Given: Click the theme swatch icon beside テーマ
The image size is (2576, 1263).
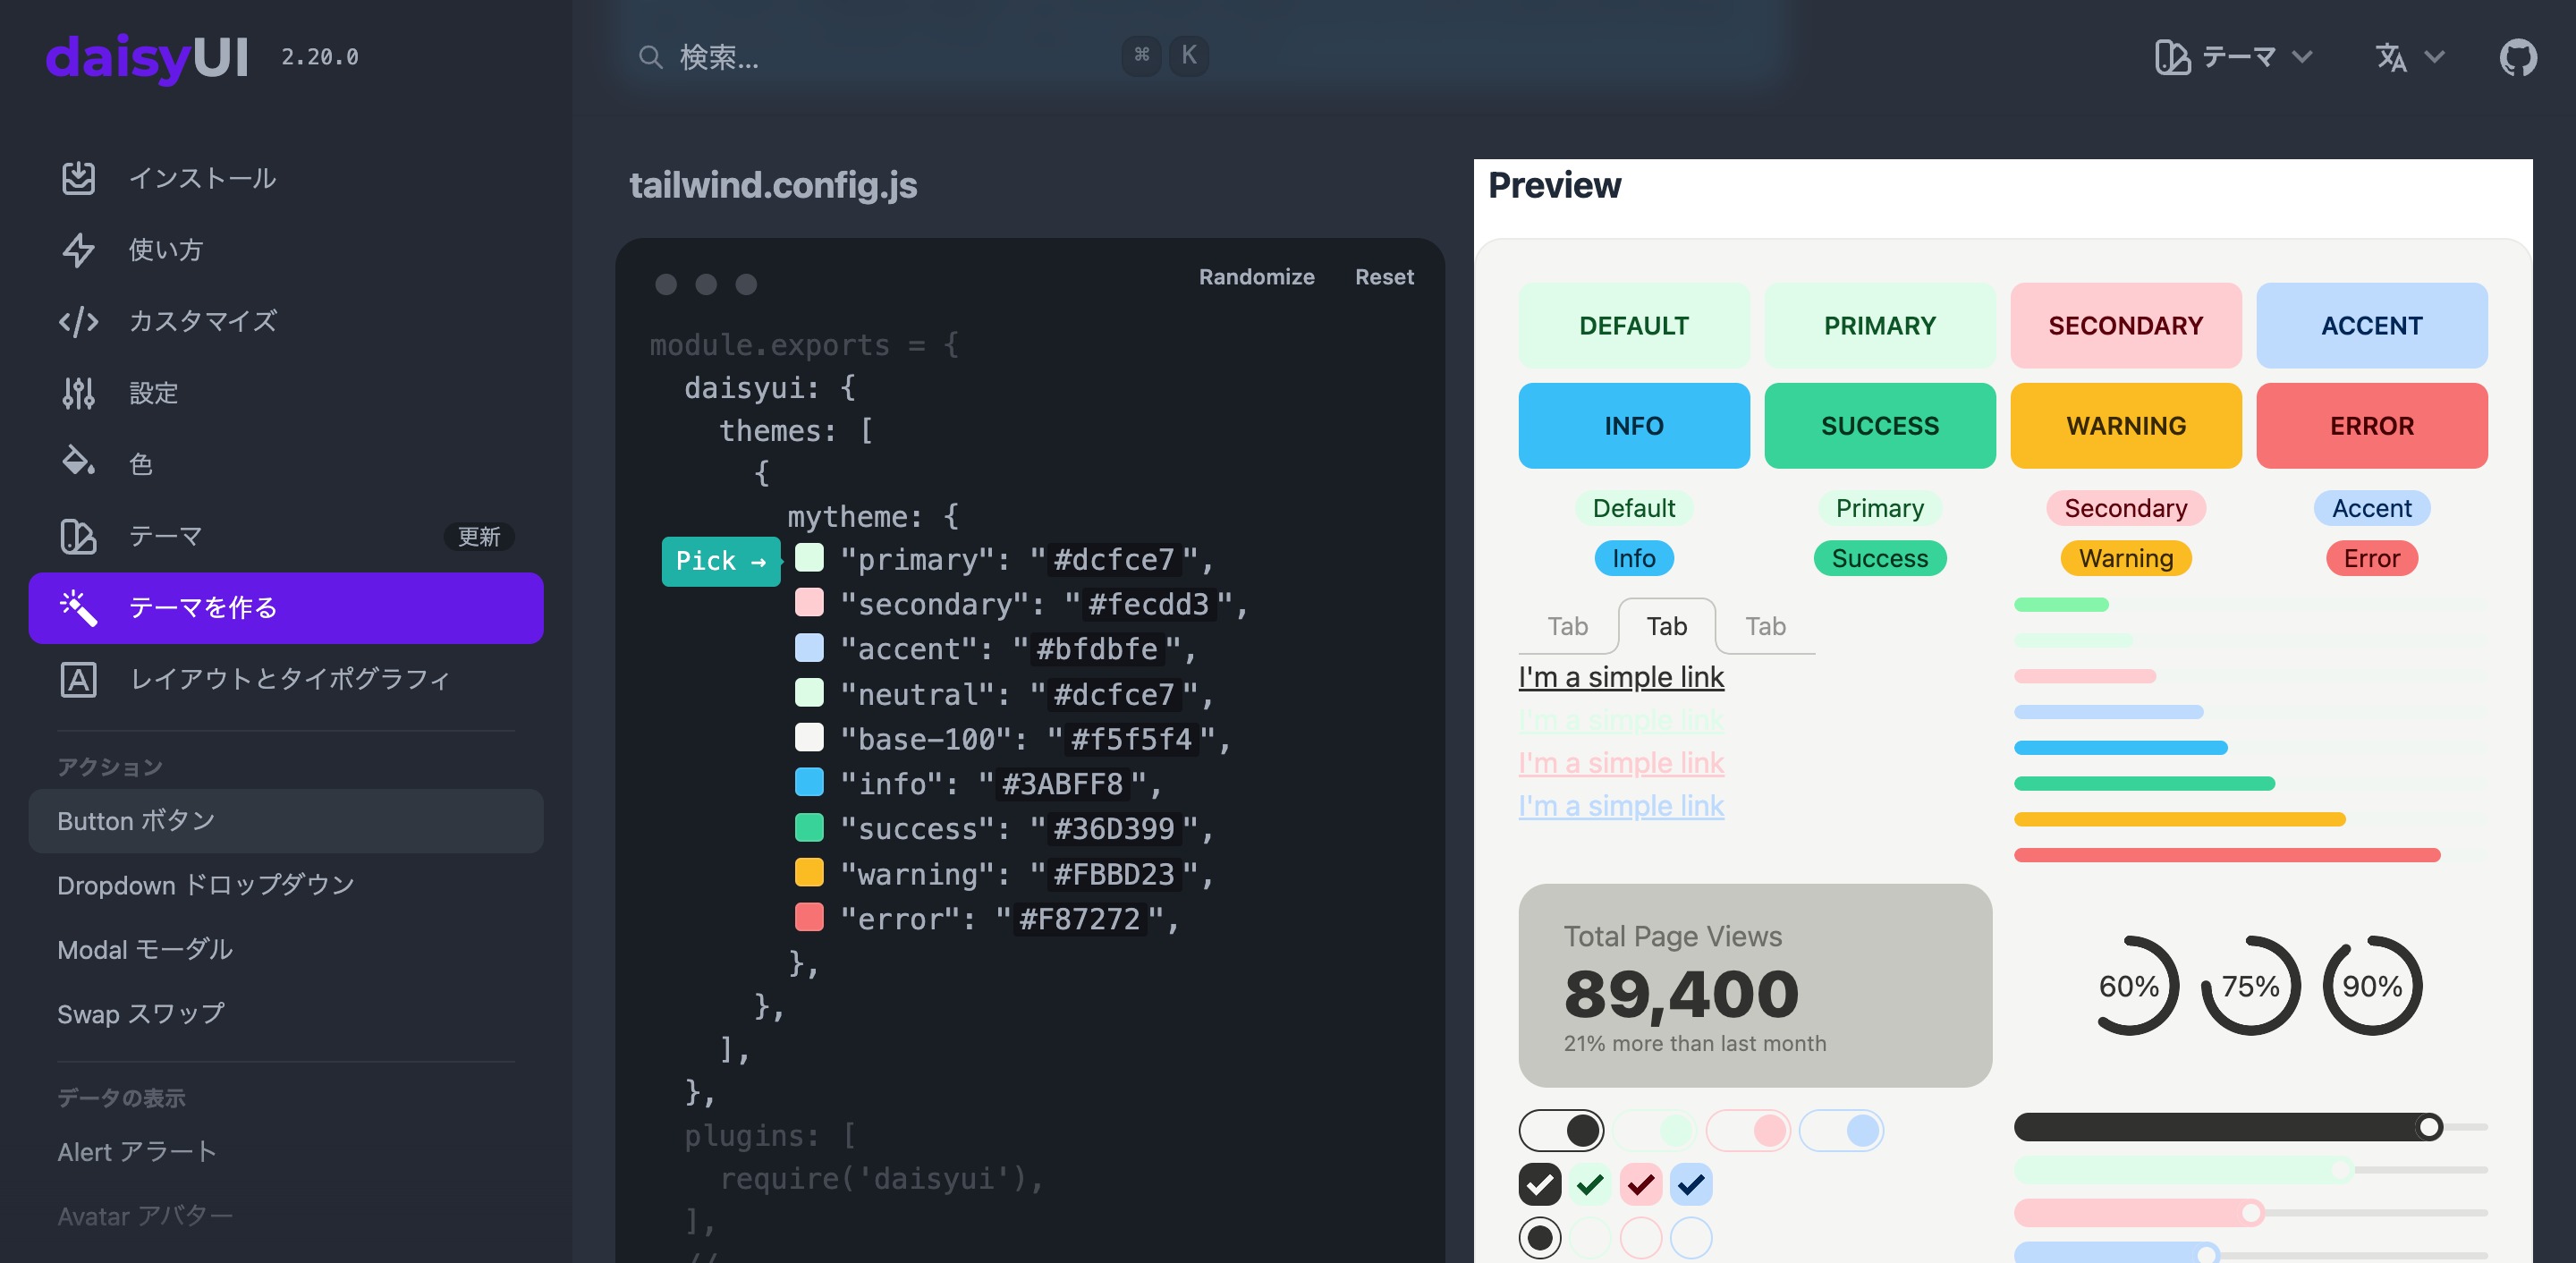Looking at the screenshot, I should tap(78, 536).
